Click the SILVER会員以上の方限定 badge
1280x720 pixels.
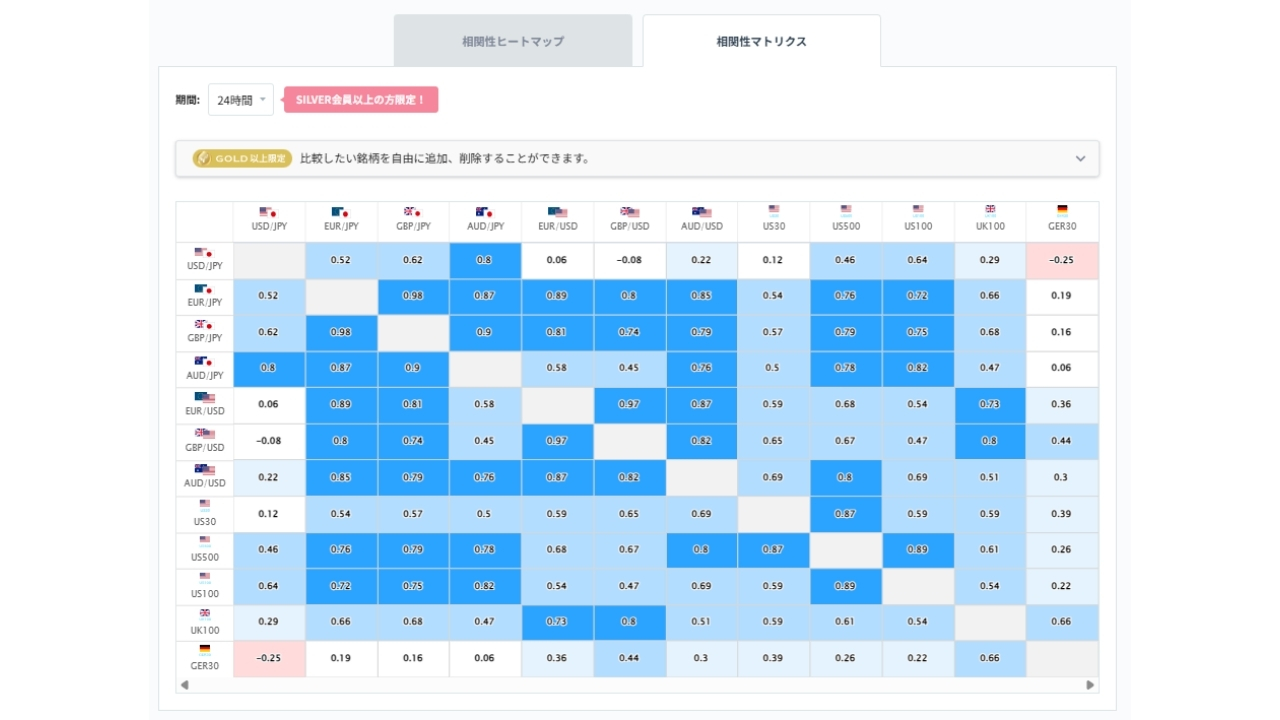pyautogui.click(x=361, y=100)
